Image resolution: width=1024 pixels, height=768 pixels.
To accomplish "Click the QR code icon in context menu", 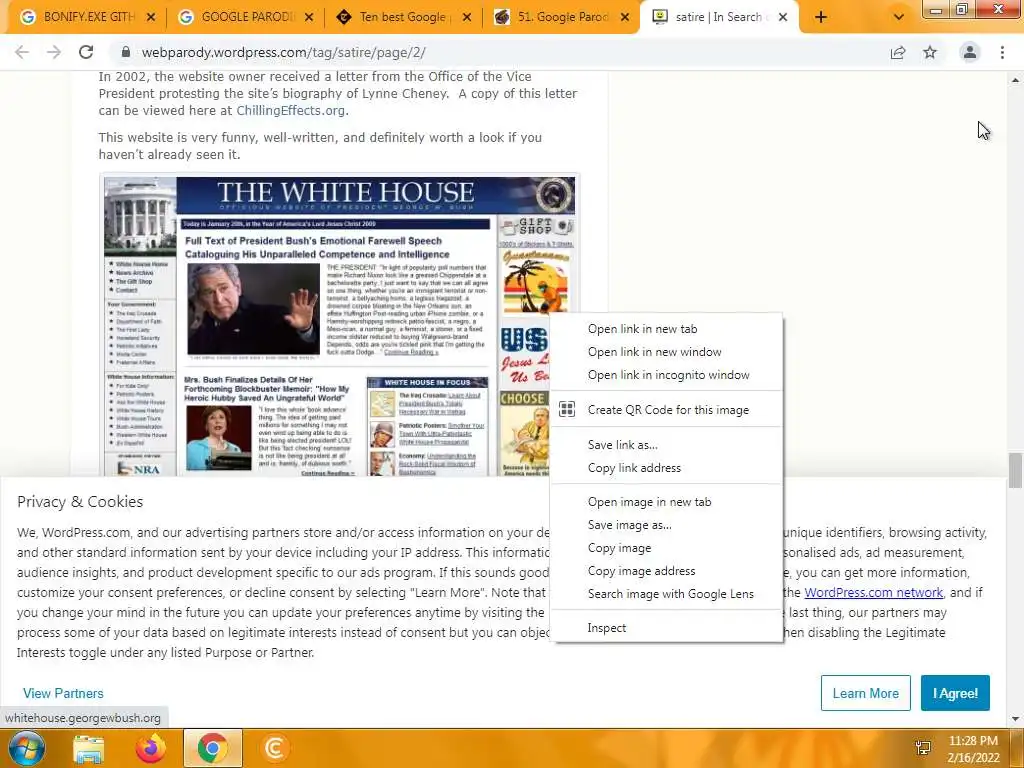I will click(567, 409).
